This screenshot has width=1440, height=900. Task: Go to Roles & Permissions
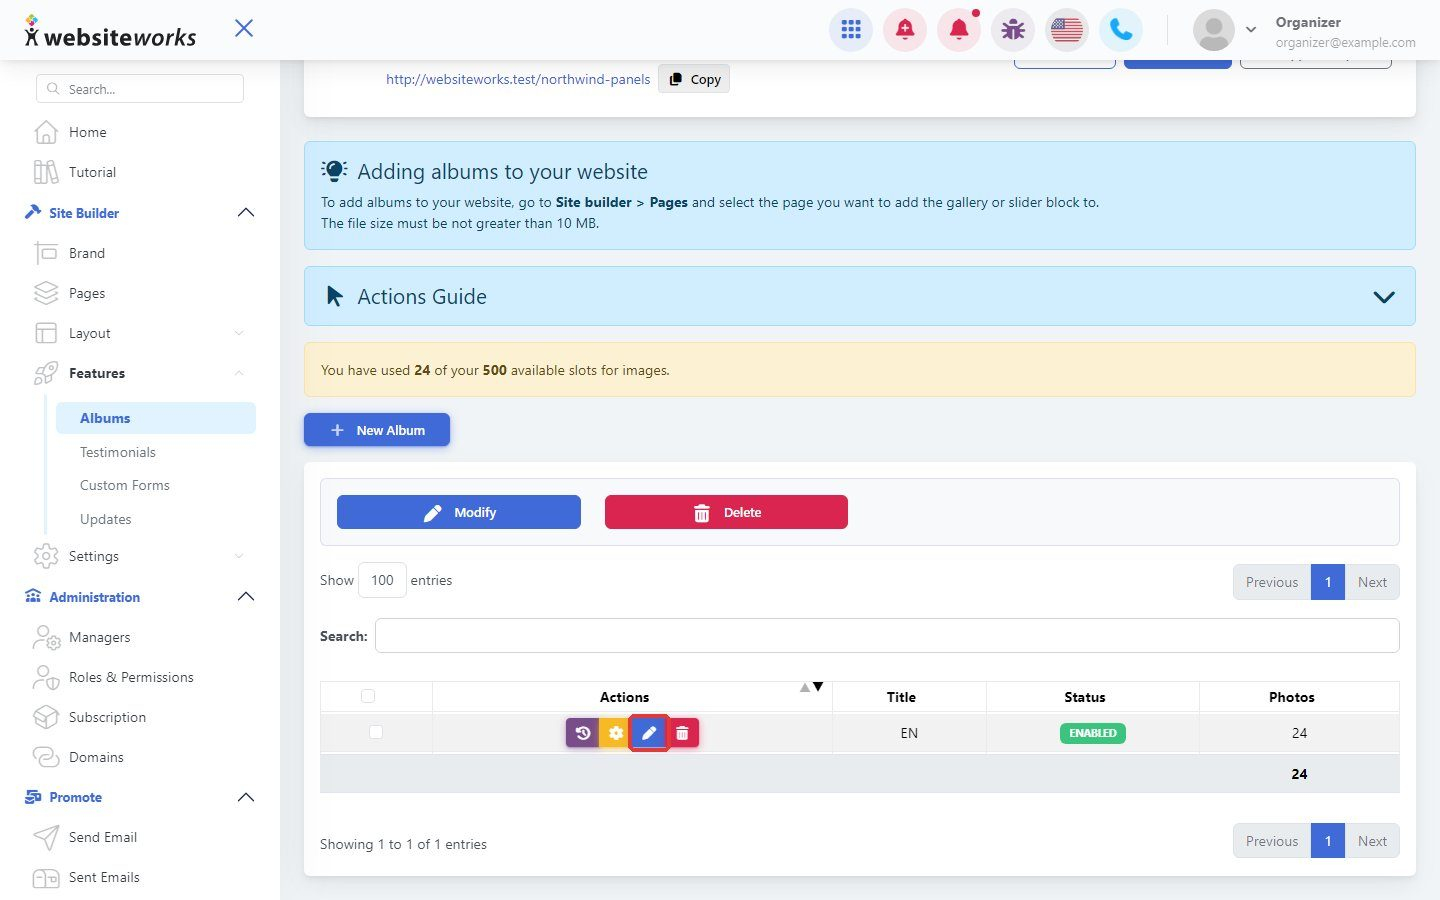pos(131,677)
